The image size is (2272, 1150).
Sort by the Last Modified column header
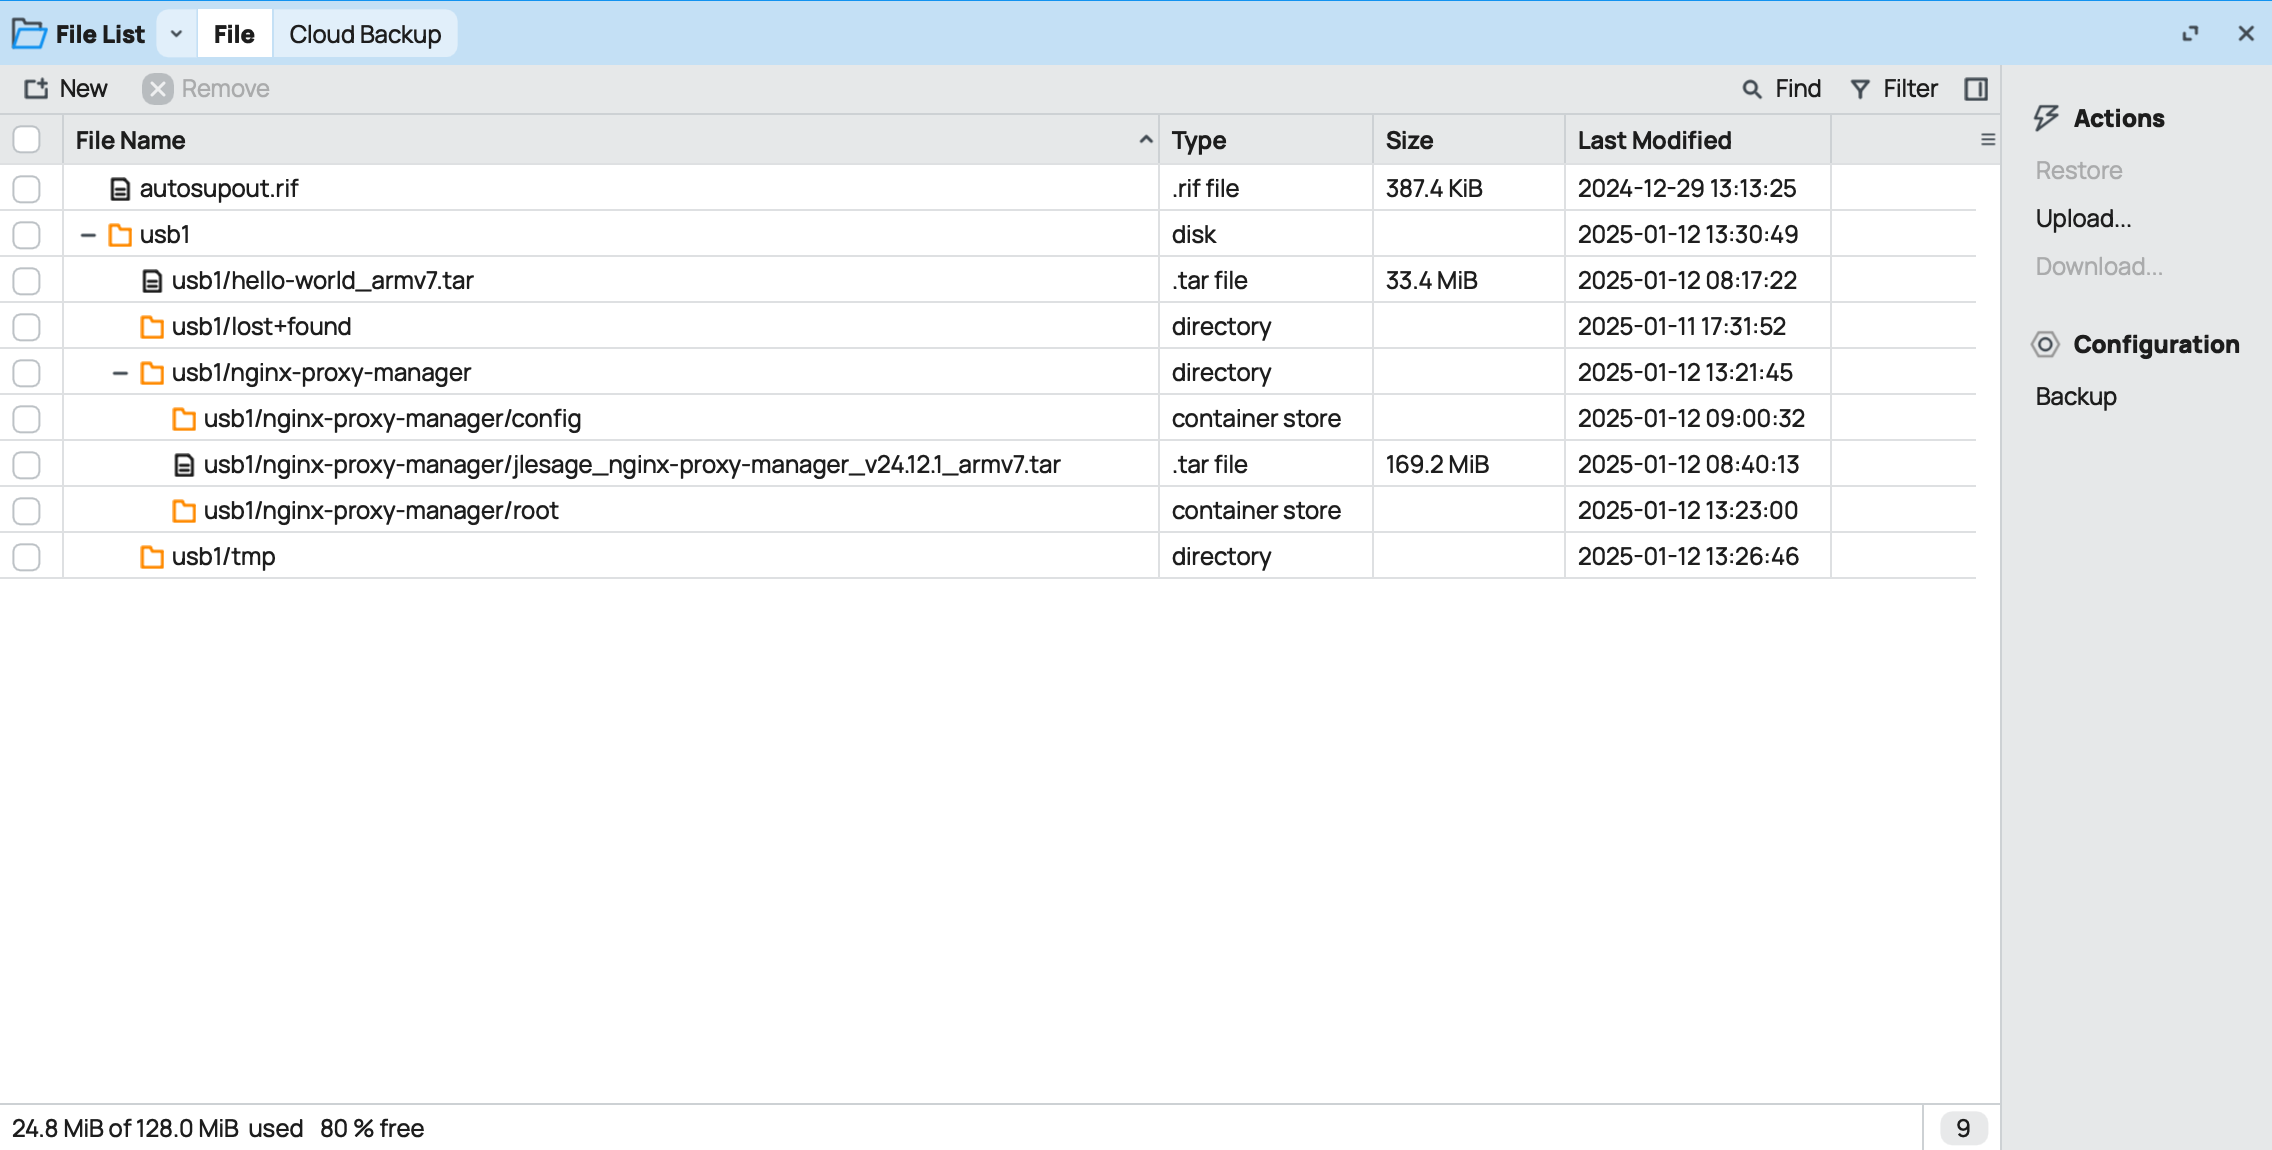1654,140
